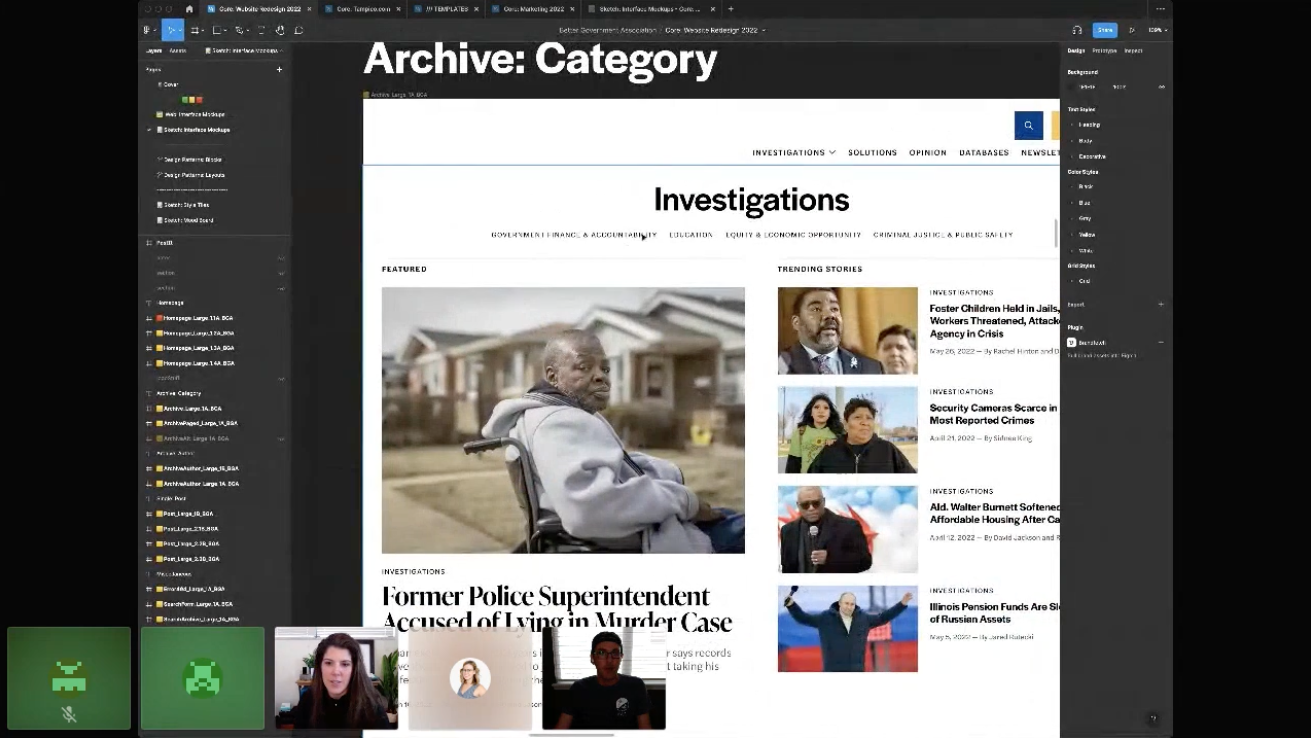Select the Homepage Large 11A BGA layer
The height and width of the screenshot is (738, 1311).
(x=198, y=318)
